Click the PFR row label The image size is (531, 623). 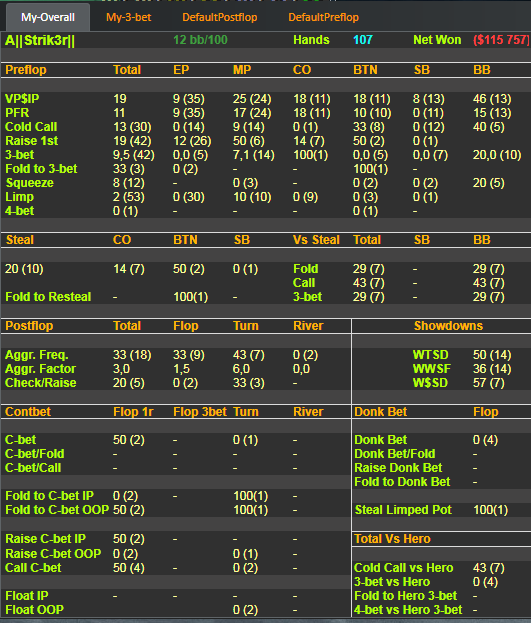17,113
